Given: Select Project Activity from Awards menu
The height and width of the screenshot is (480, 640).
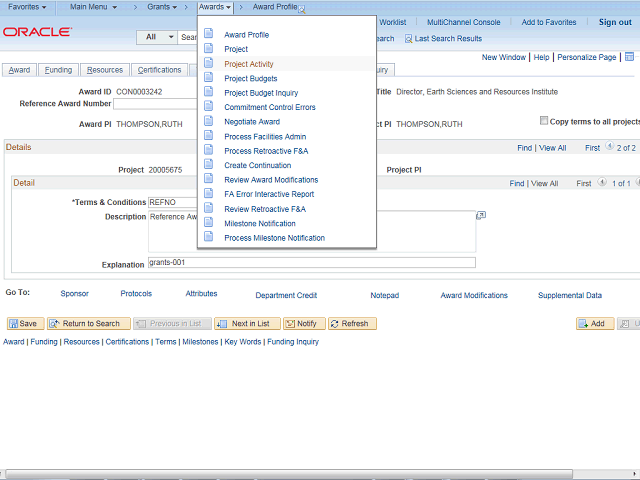Looking at the screenshot, I should pos(249,64).
